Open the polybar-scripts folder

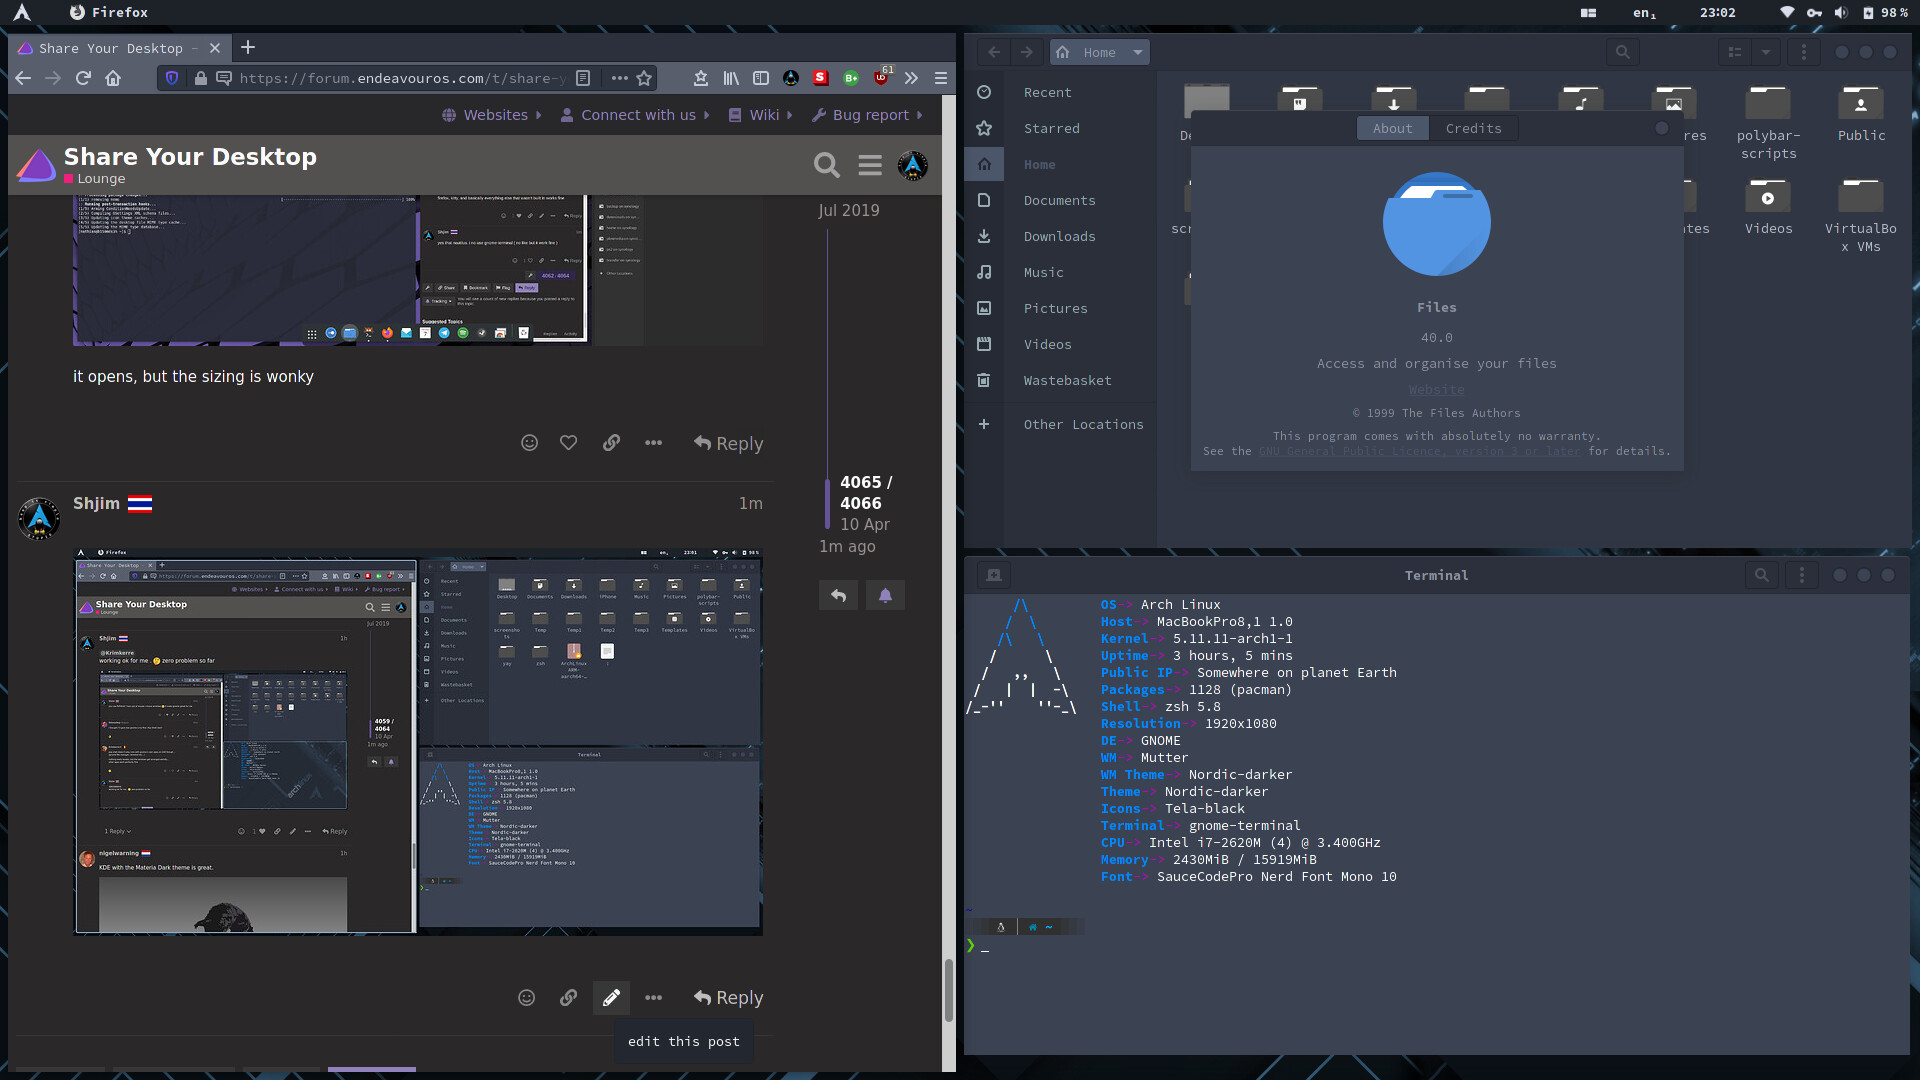(x=1768, y=121)
